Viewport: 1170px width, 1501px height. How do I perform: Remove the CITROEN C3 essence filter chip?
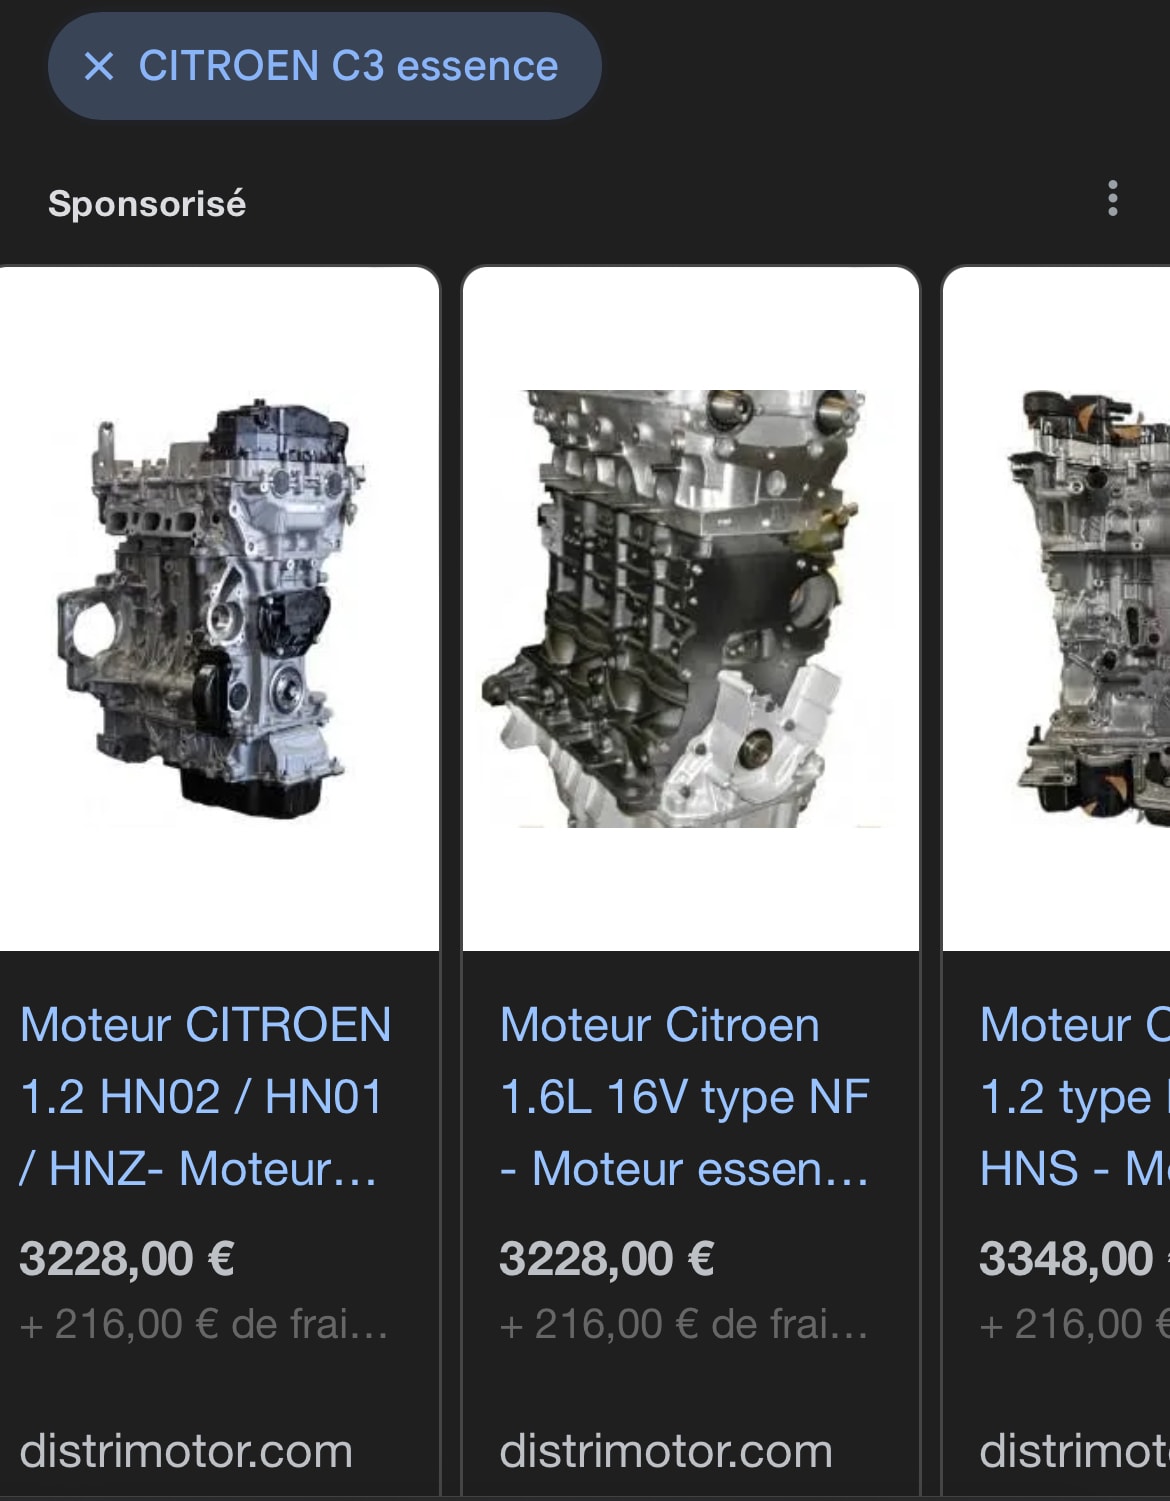pyautogui.click(x=99, y=66)
